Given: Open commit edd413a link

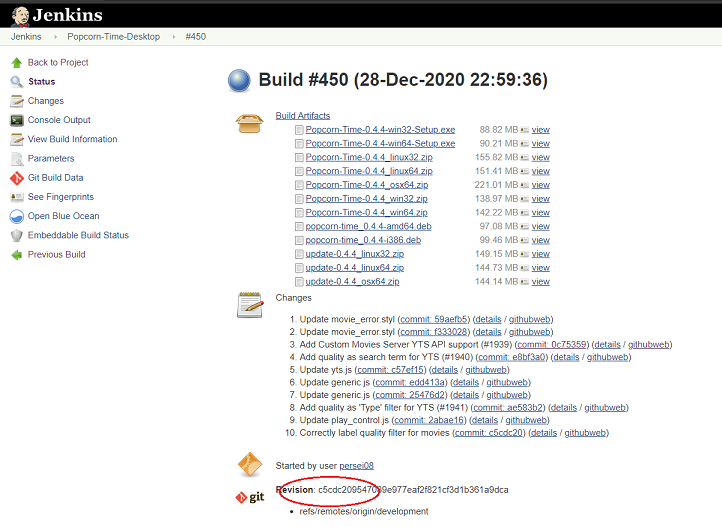Looking at the screenshot, I should tap(411, 382).
